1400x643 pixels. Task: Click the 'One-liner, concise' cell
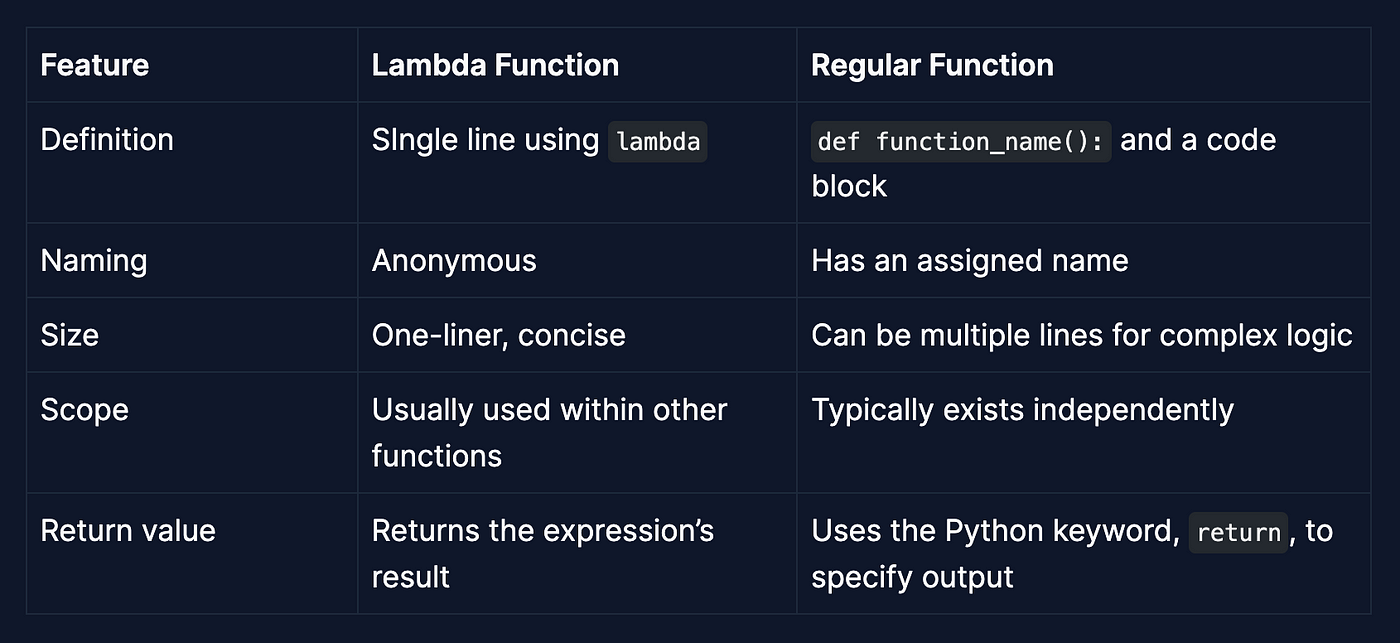click(x=498, y=334)
